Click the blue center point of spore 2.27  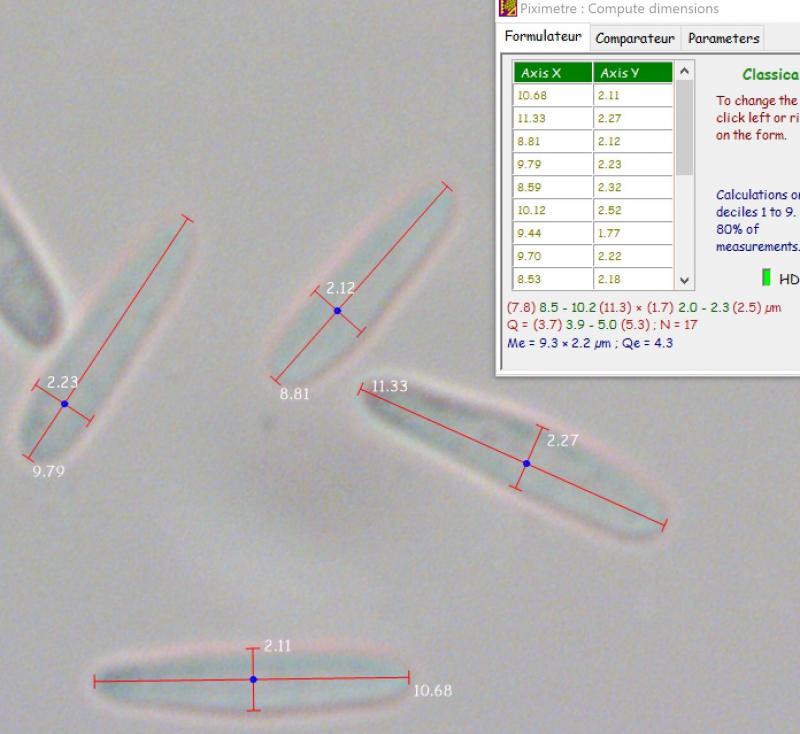pos(527,463)
